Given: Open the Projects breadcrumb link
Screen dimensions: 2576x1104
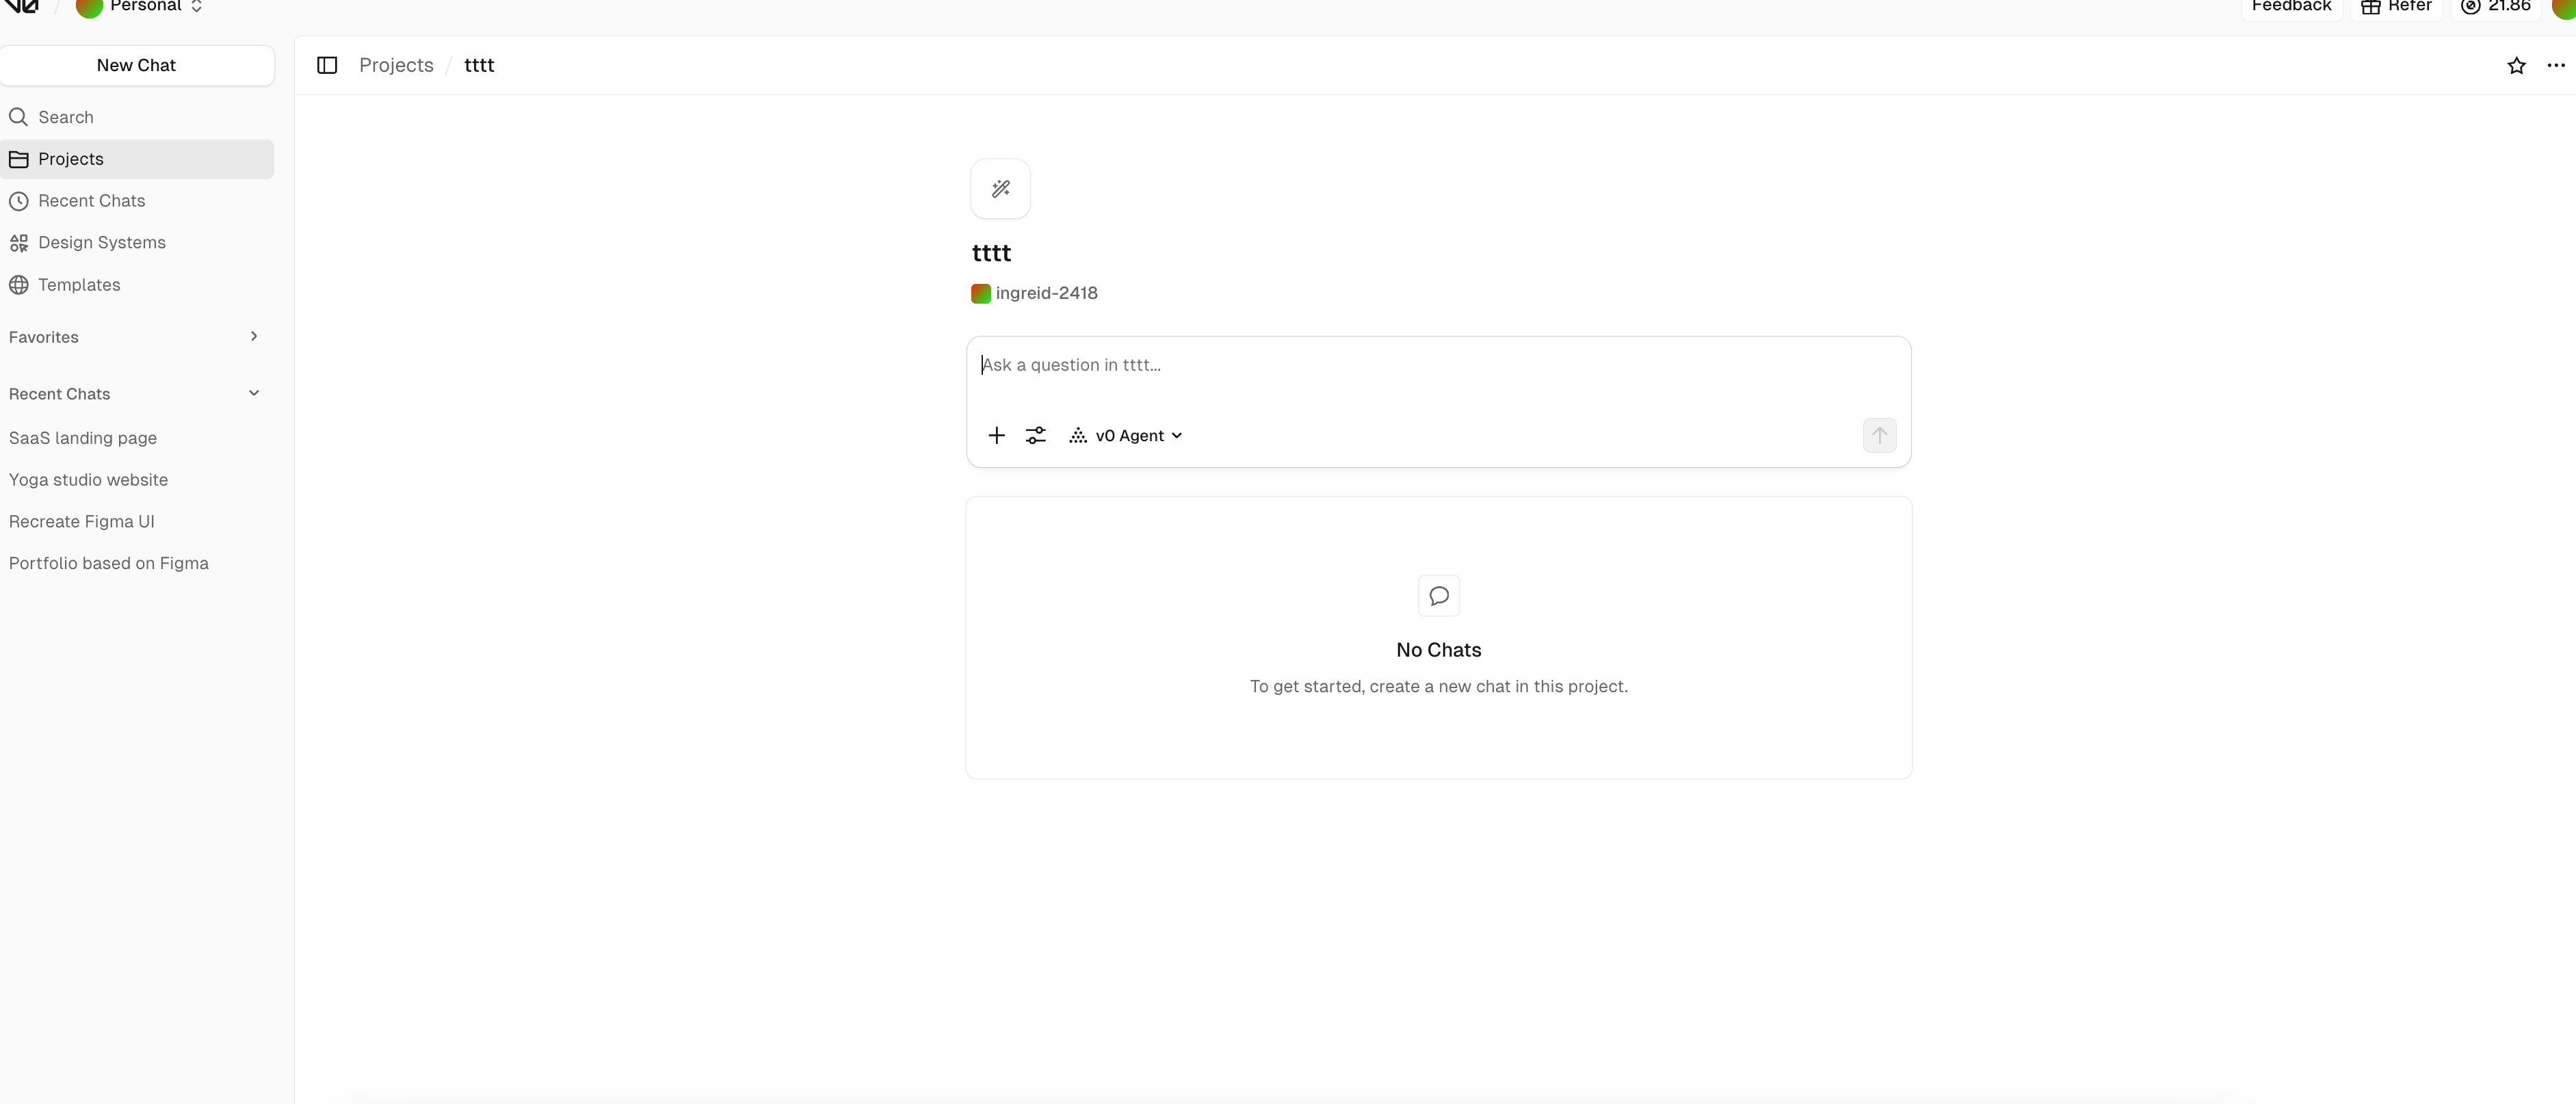Looking at the screenshot, I should coord(396,65).
